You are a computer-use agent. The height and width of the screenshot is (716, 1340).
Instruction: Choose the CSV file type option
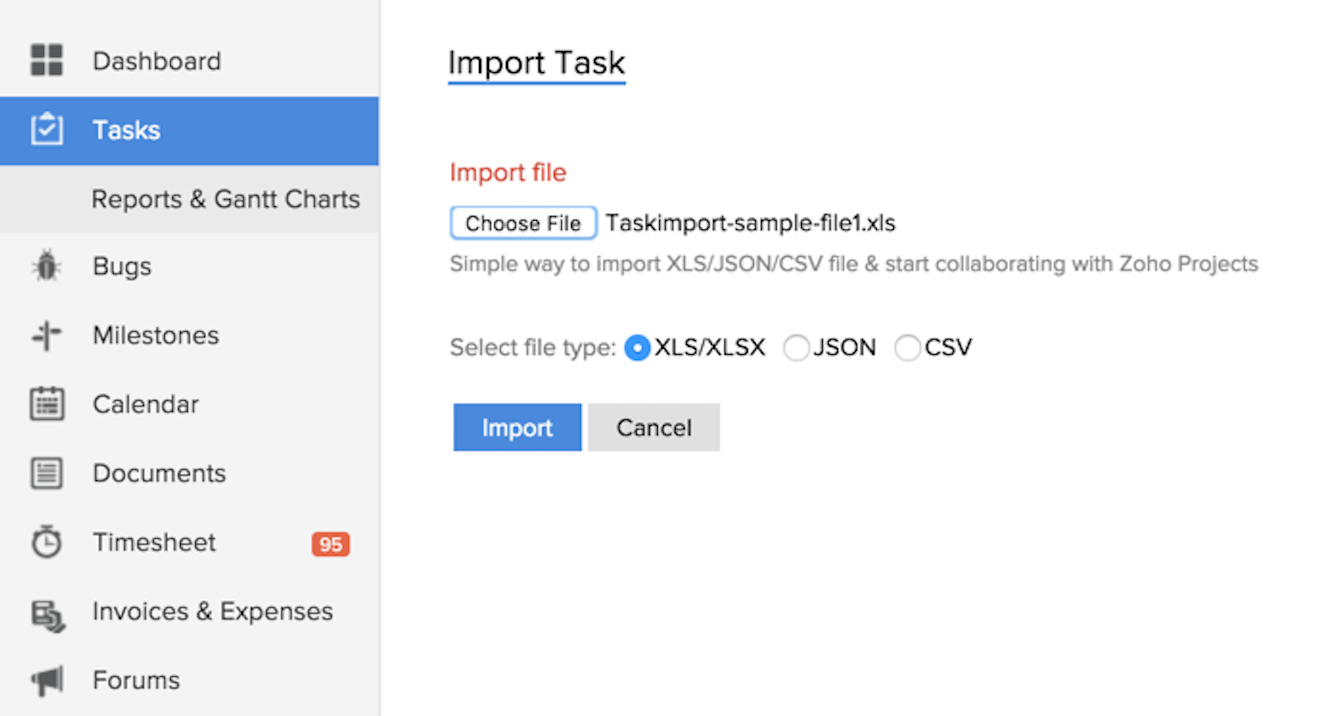click(x=907, y=348)
